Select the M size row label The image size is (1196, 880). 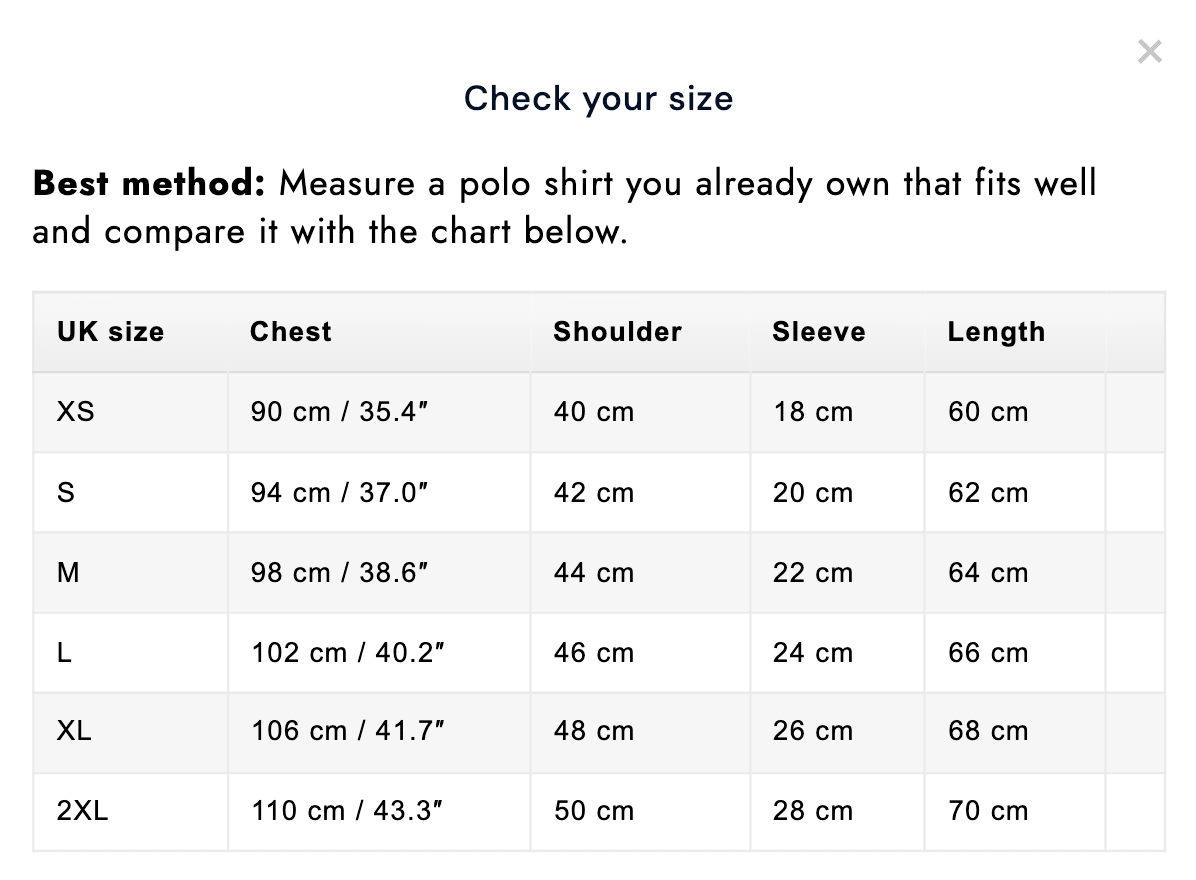point(68,573)
